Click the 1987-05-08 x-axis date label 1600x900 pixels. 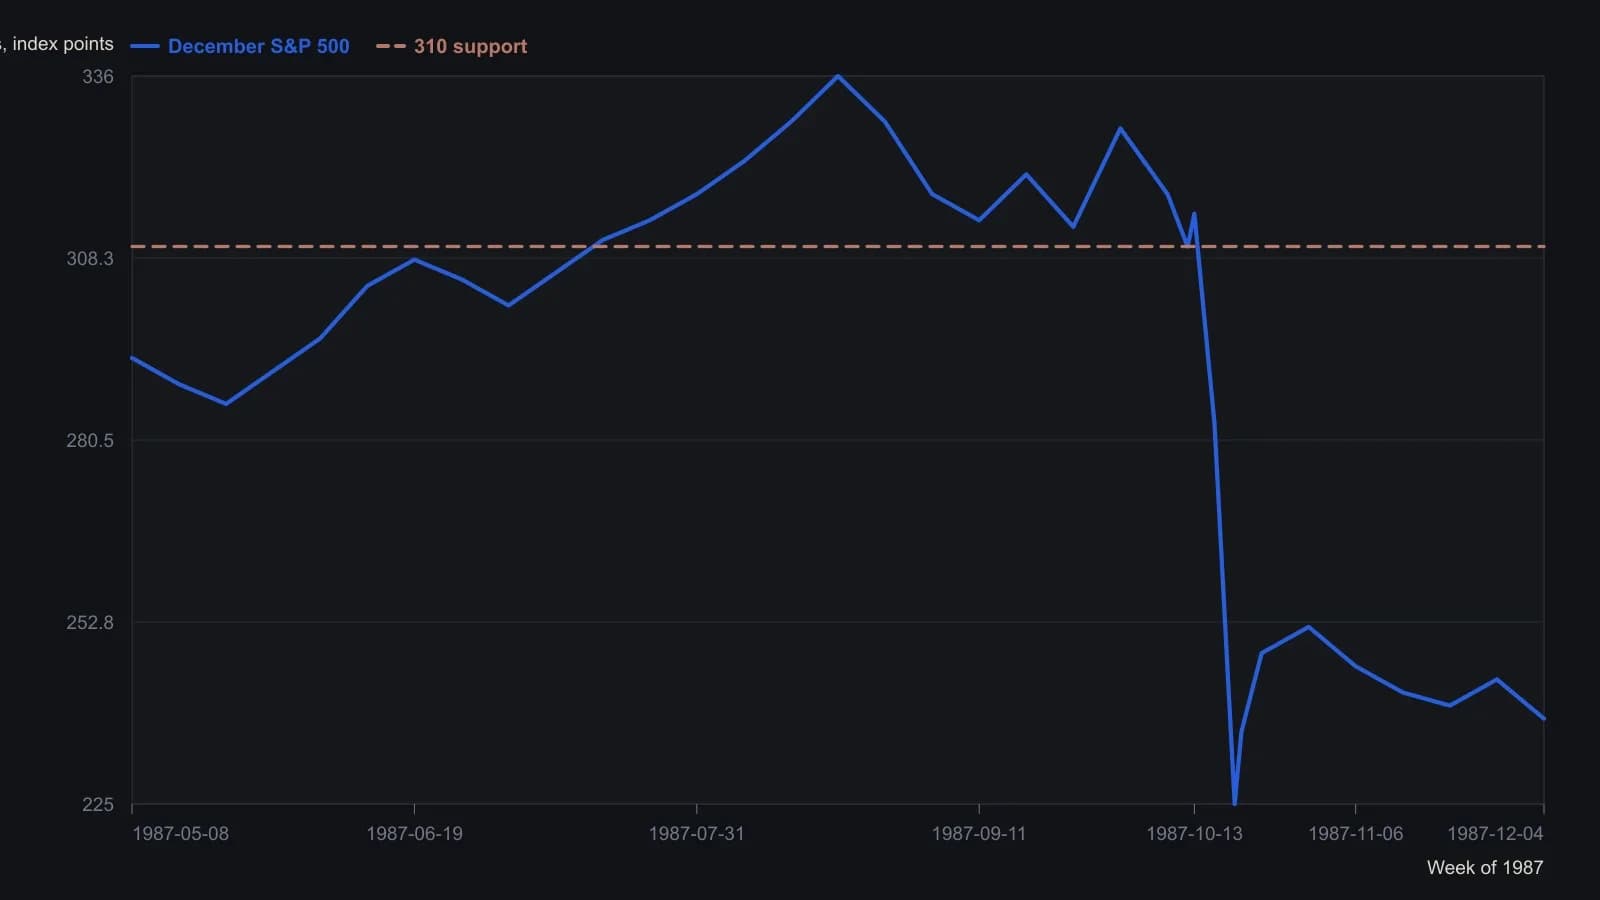pyautogui.click(x=181, y=834)
